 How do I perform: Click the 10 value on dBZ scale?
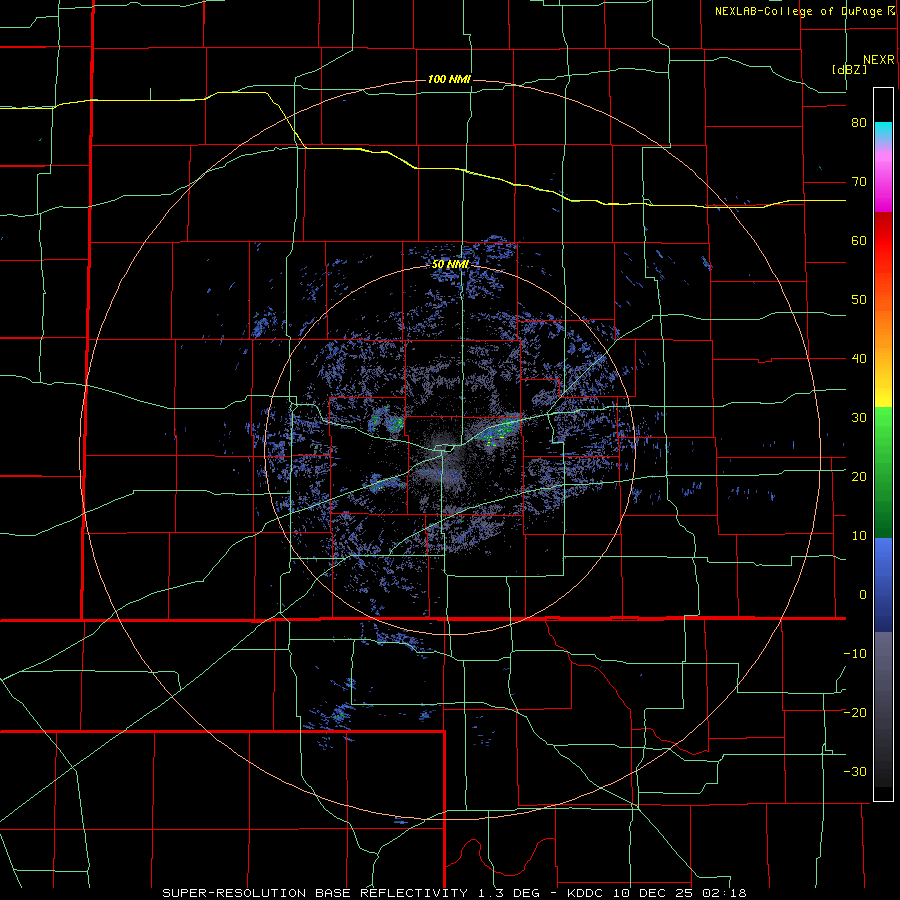[x=859, y=536]
